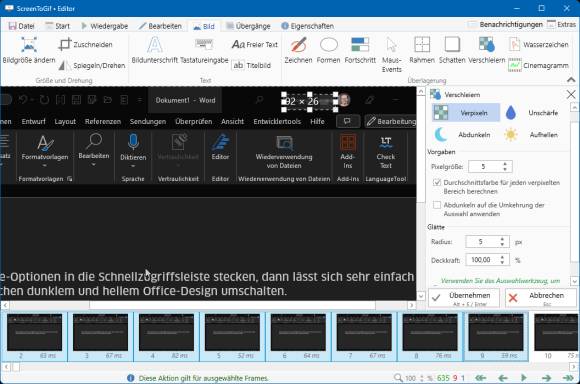Play the animation
The width and height of the screenshot is (580, 384).
(523, 378)
